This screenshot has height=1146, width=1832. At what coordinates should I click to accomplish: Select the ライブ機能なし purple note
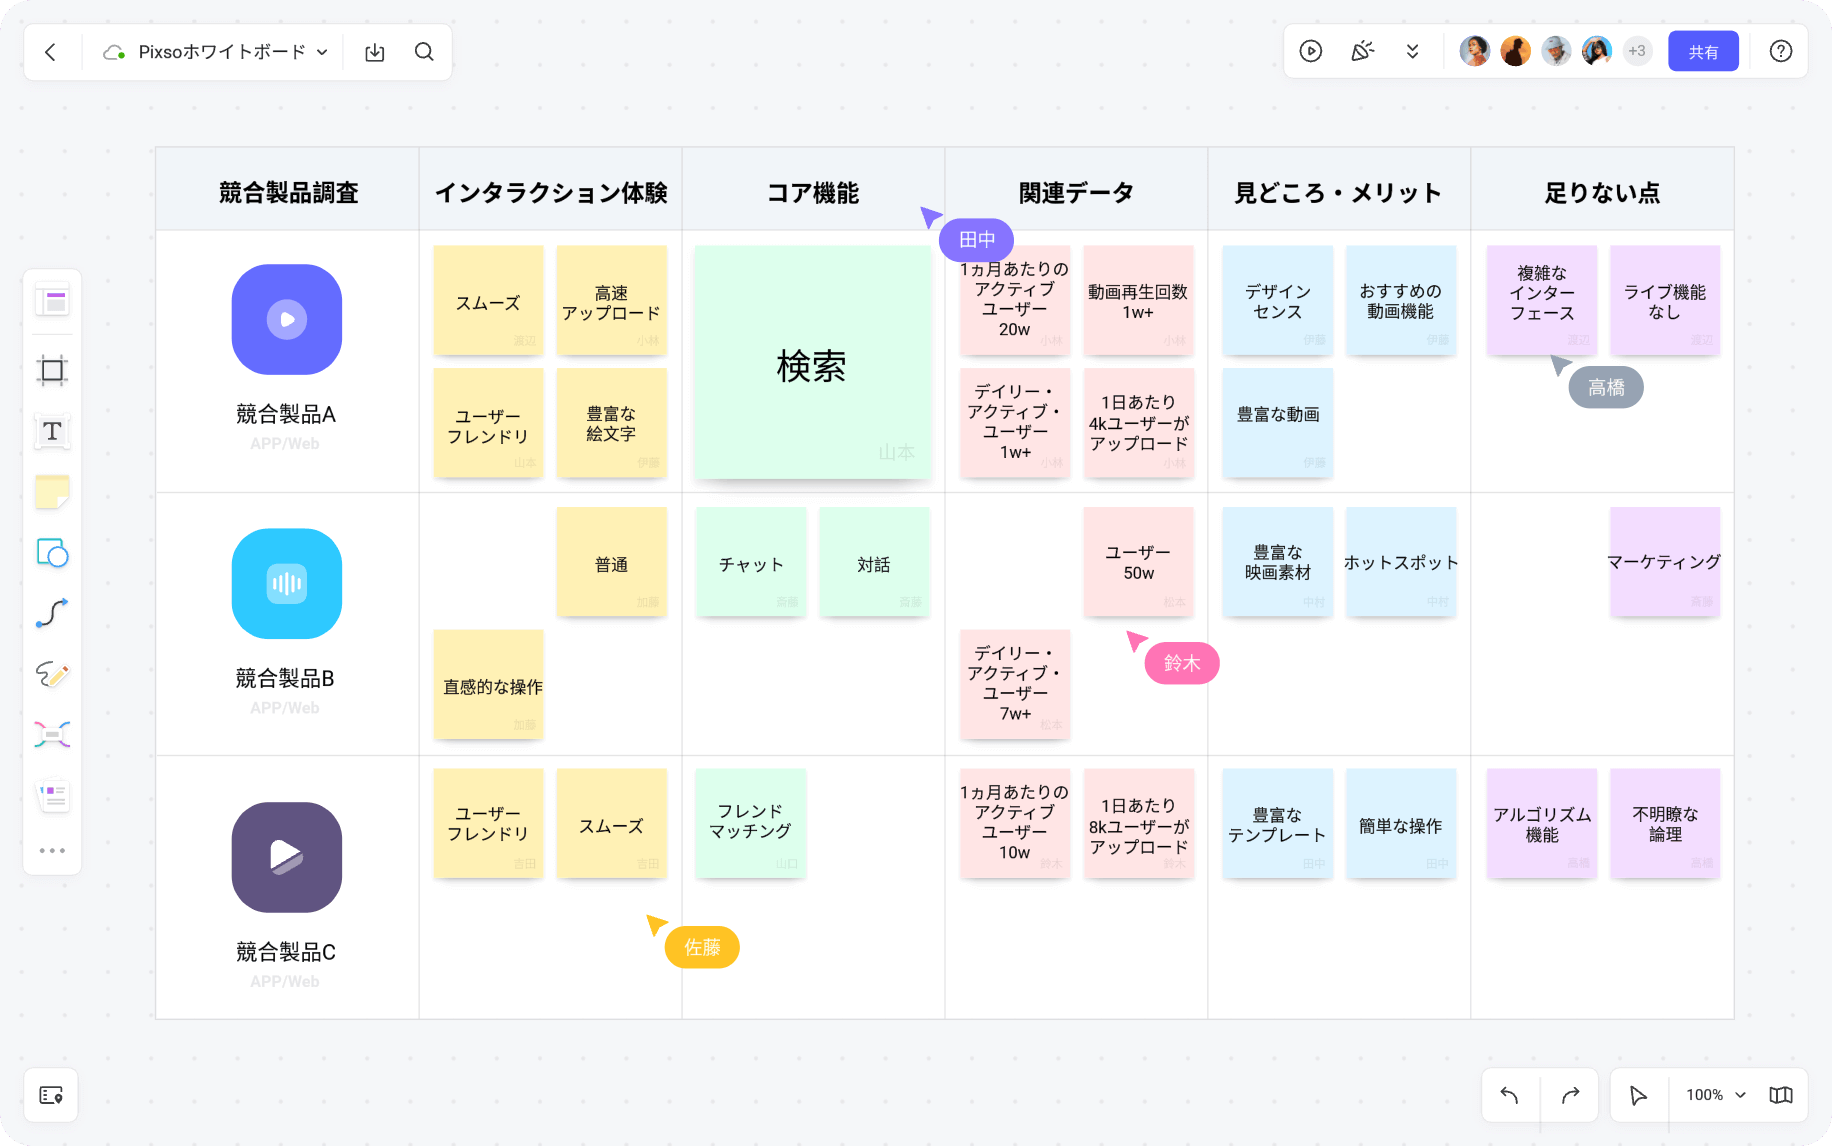pyautogui.click(x=1665, y=300)
